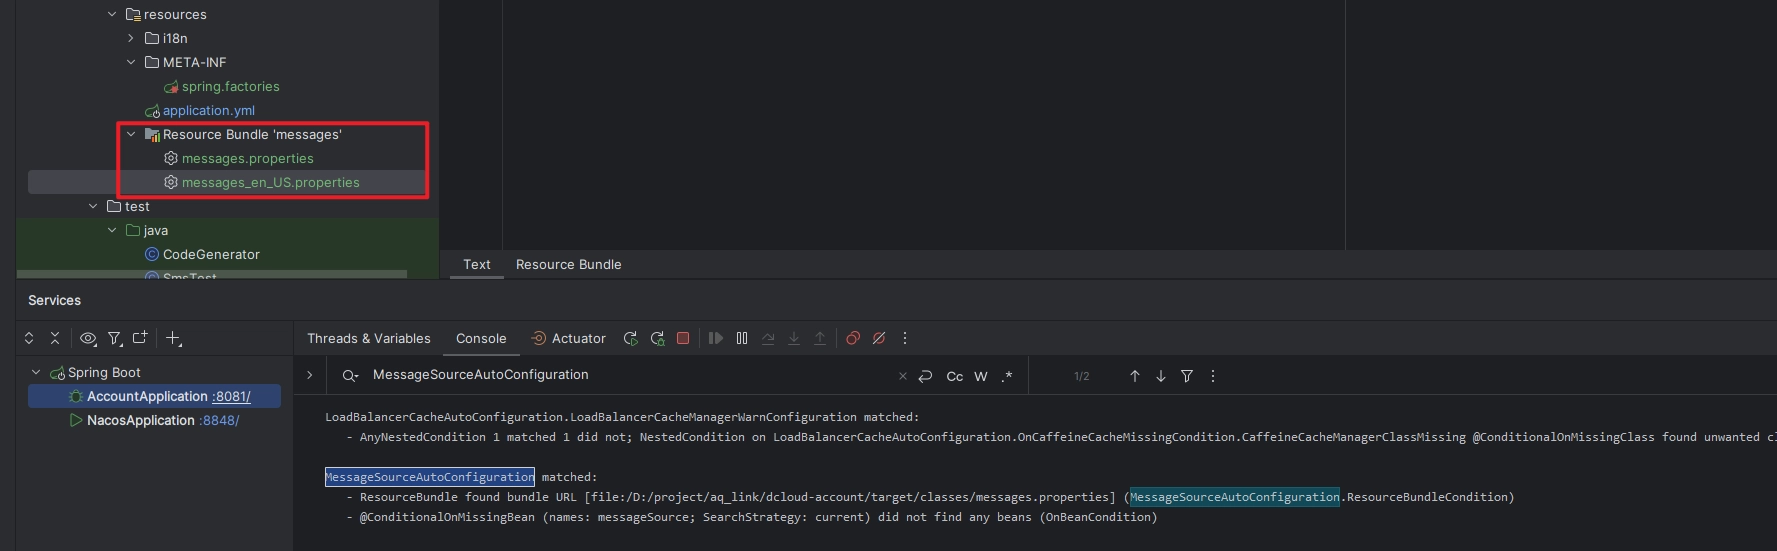
Task: Click the Step Into debugger icon
Action: tap(794, 338)
